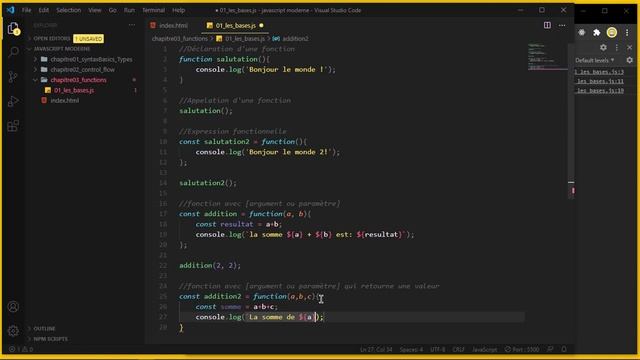Close the DevTools panel
This screenshot has width=640, height=360.
629,48
